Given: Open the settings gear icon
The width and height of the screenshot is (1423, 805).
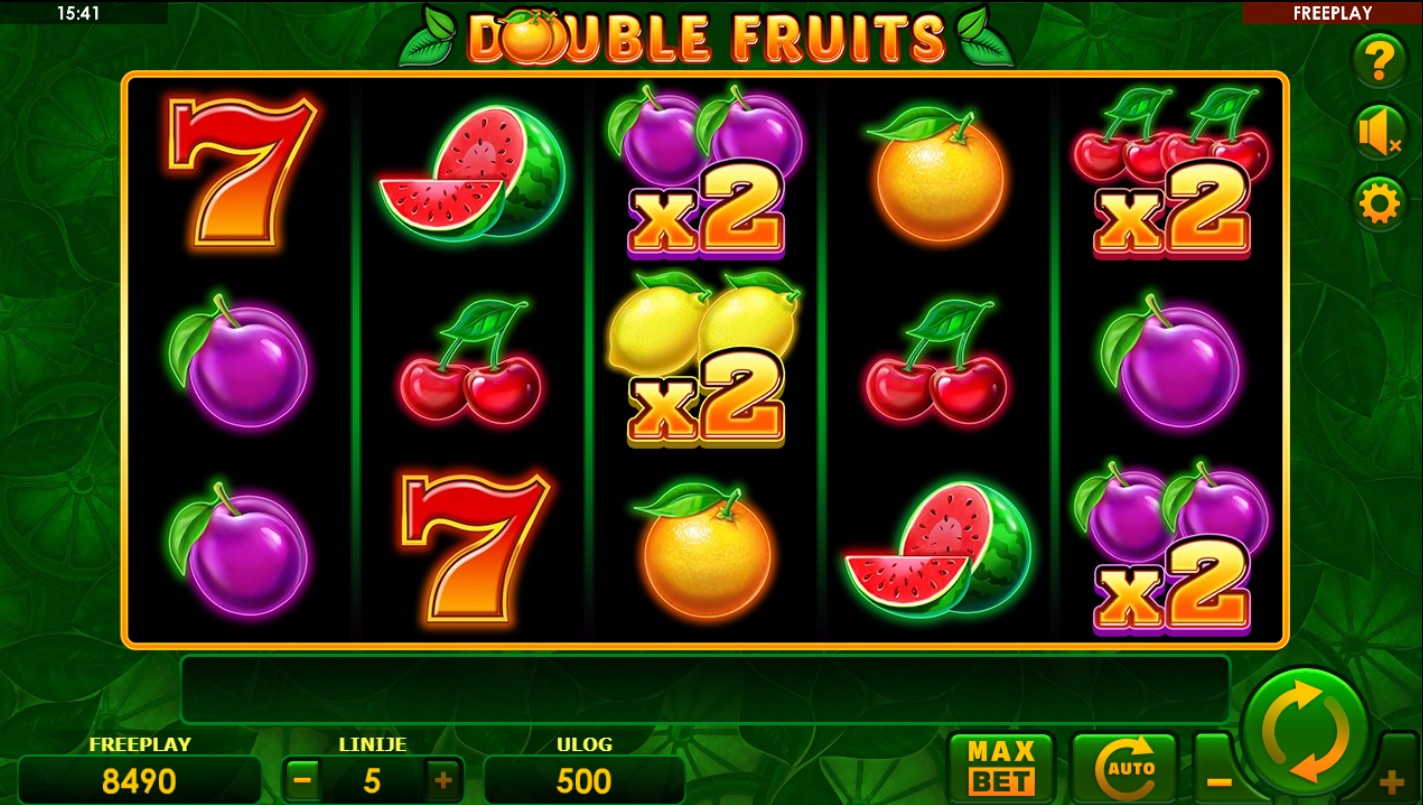Looking at the screenshot, I should click(x=1380, y=204).
